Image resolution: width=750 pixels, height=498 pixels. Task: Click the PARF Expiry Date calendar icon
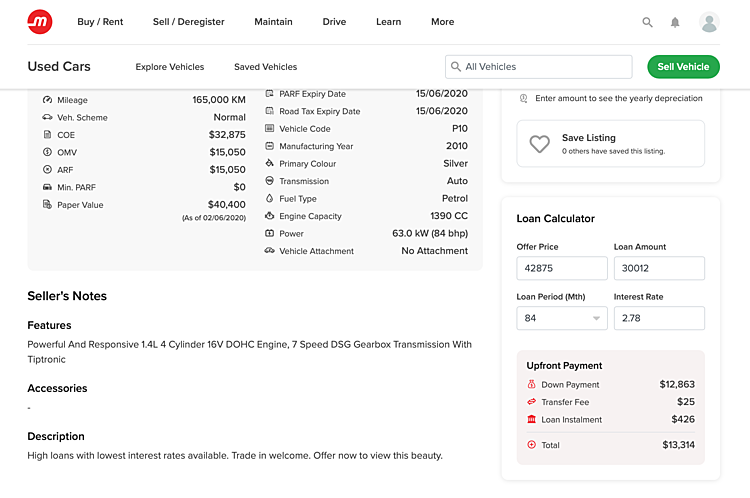pyautogui.click(x=269, y=94)
